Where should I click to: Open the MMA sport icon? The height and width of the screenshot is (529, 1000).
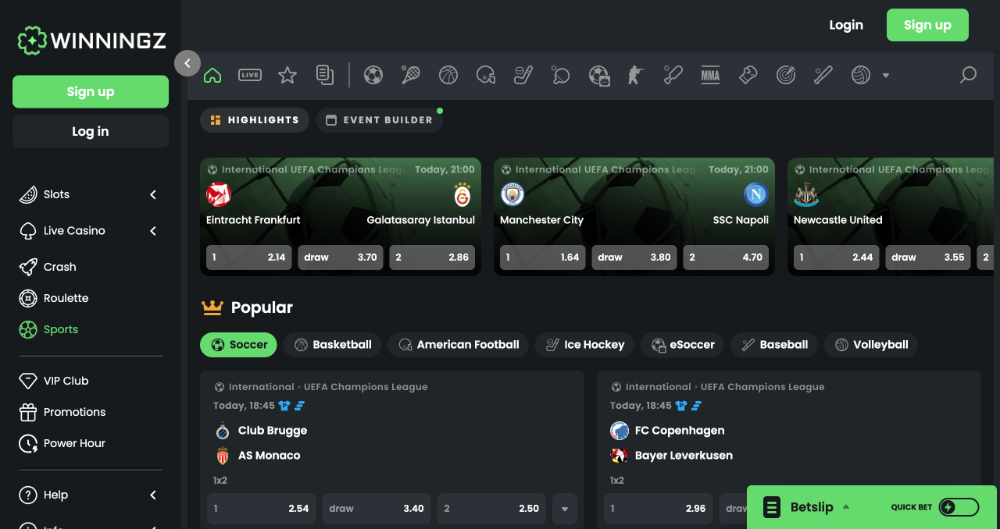pos(710,75)
